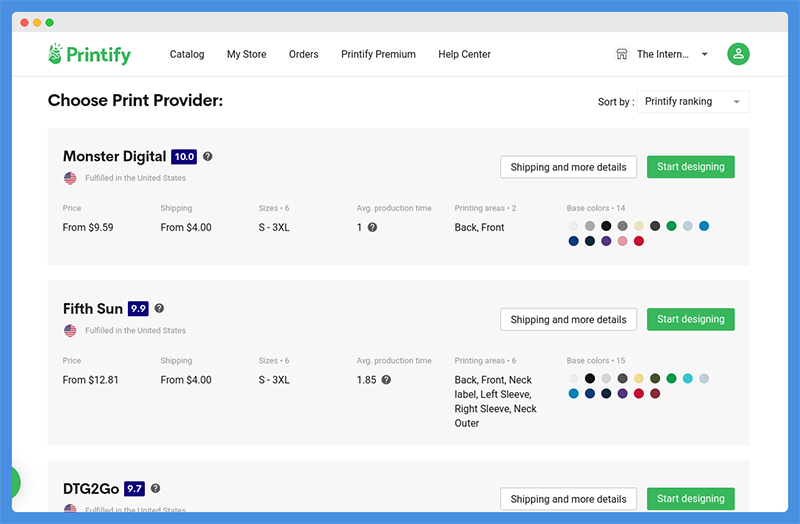Open the Orders page
This screenshot has width=800, height=524.
pyautogui.click(x=304, y=54)
